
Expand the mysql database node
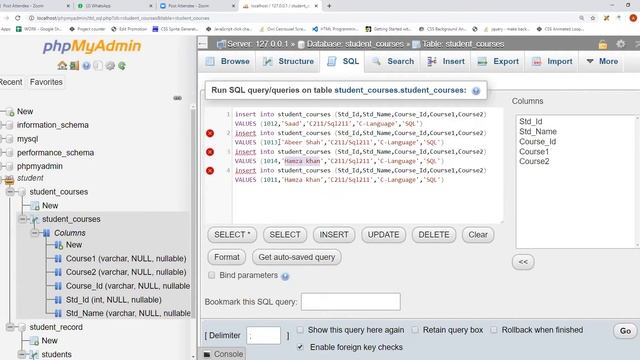(x=3, y=139)
